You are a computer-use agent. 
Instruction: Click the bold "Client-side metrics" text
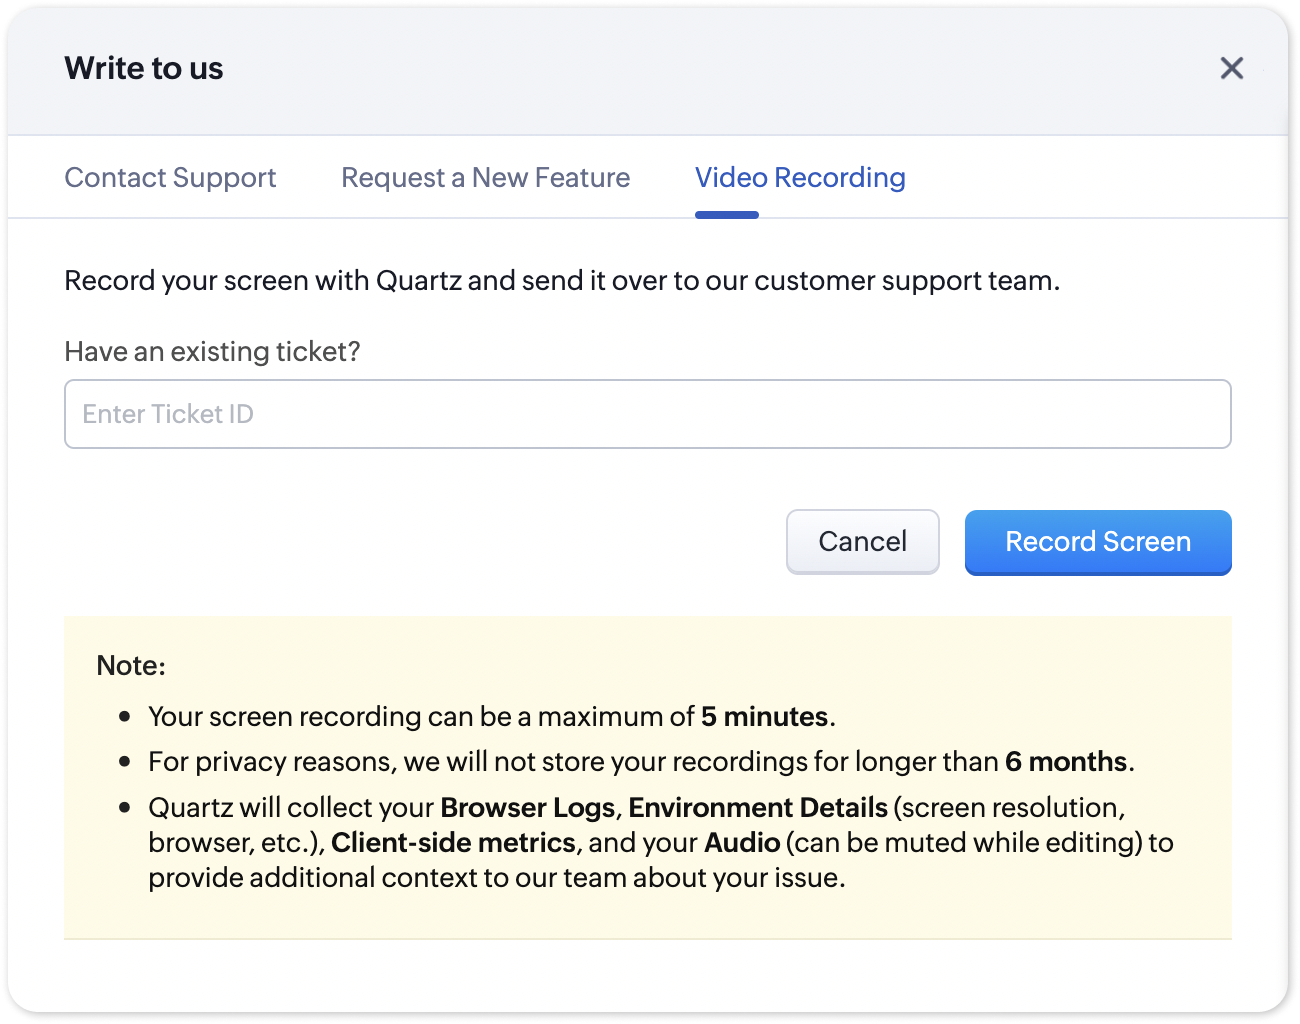pos(453,843)
